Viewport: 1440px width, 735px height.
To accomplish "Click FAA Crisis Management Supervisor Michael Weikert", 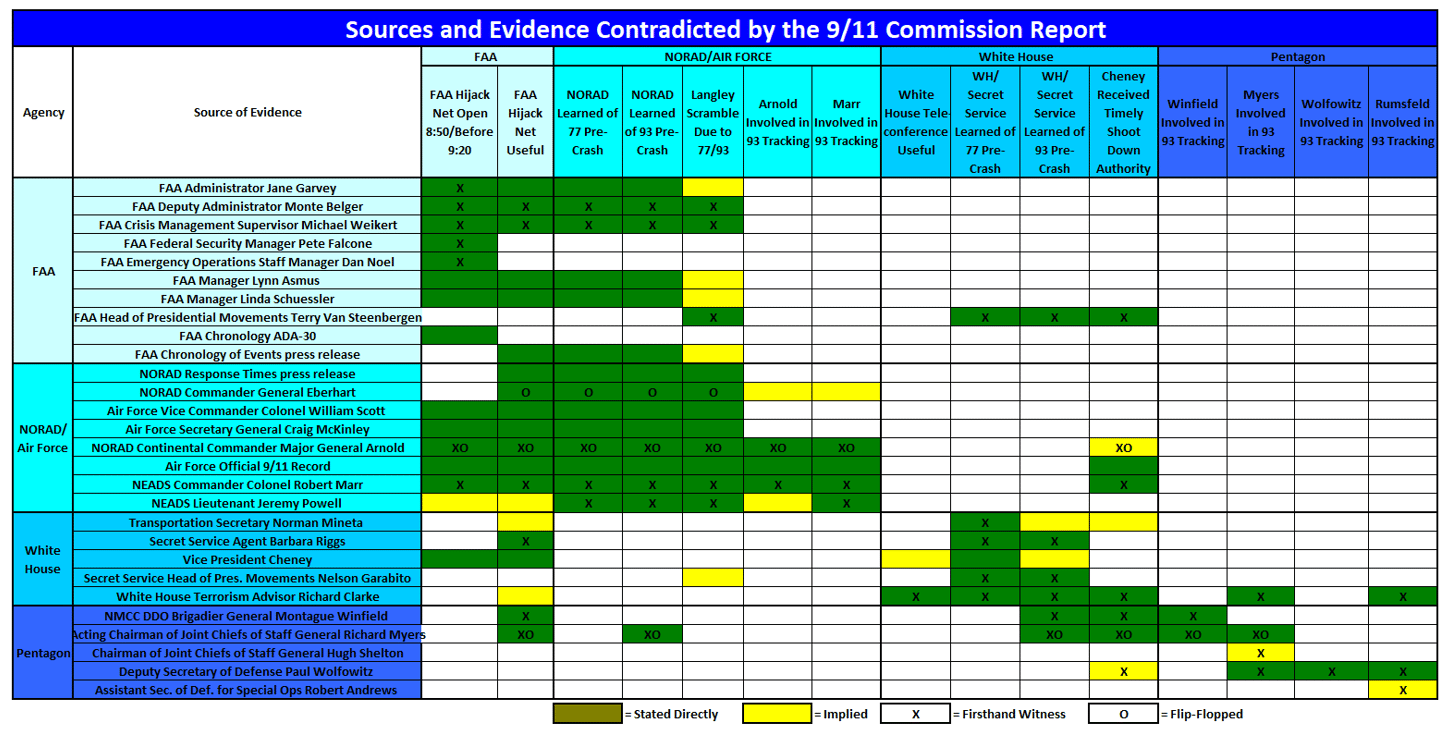I will click(x=247, y=225).
